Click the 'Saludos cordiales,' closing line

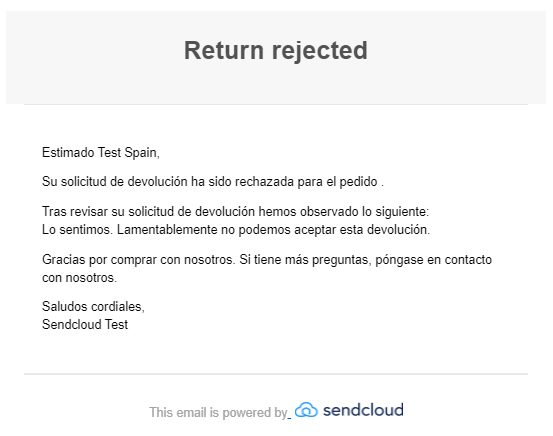[93, 307]
